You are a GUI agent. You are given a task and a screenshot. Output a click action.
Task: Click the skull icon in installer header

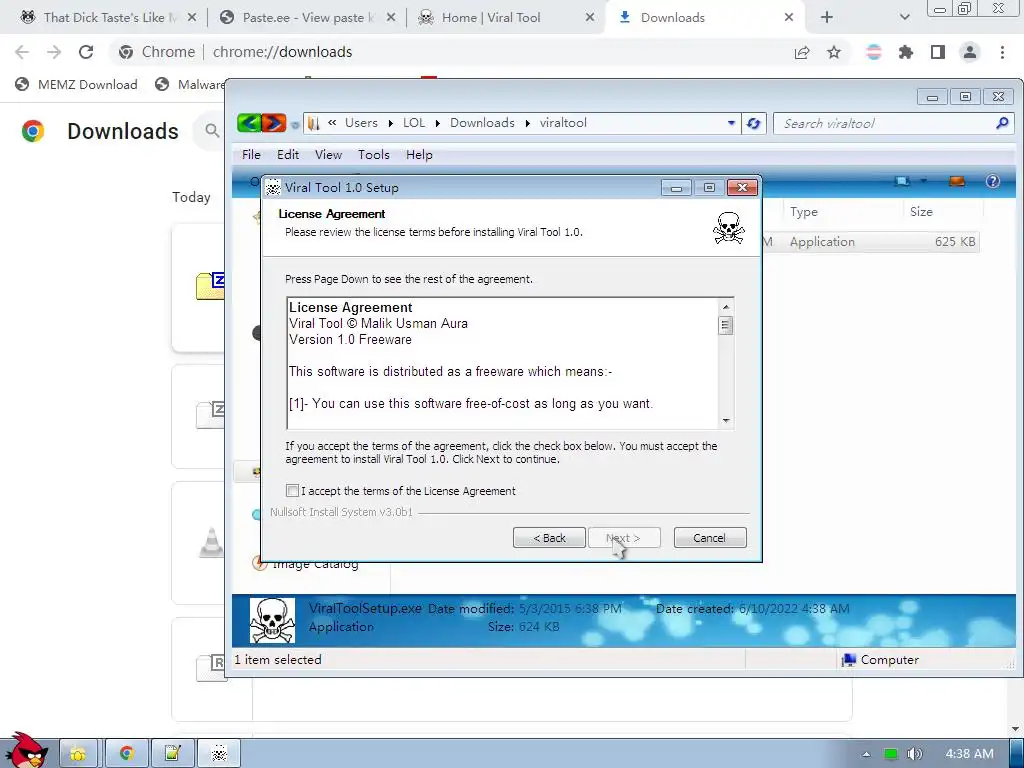tap(729, 229)
